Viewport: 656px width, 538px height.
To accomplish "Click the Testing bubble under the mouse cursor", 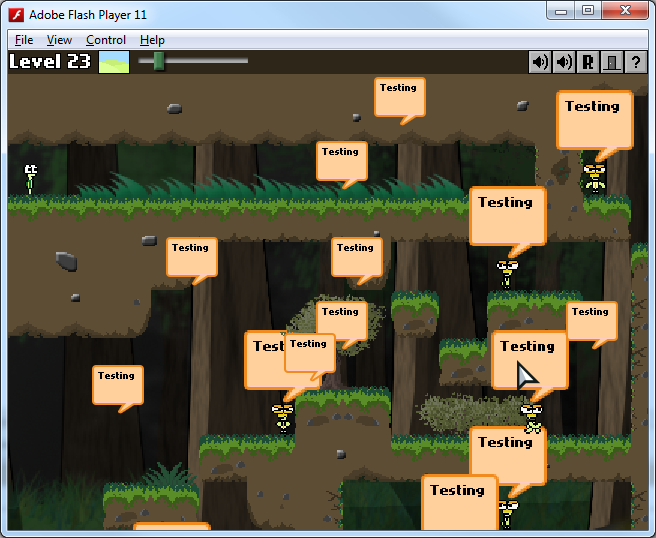I will coord(528,358).
